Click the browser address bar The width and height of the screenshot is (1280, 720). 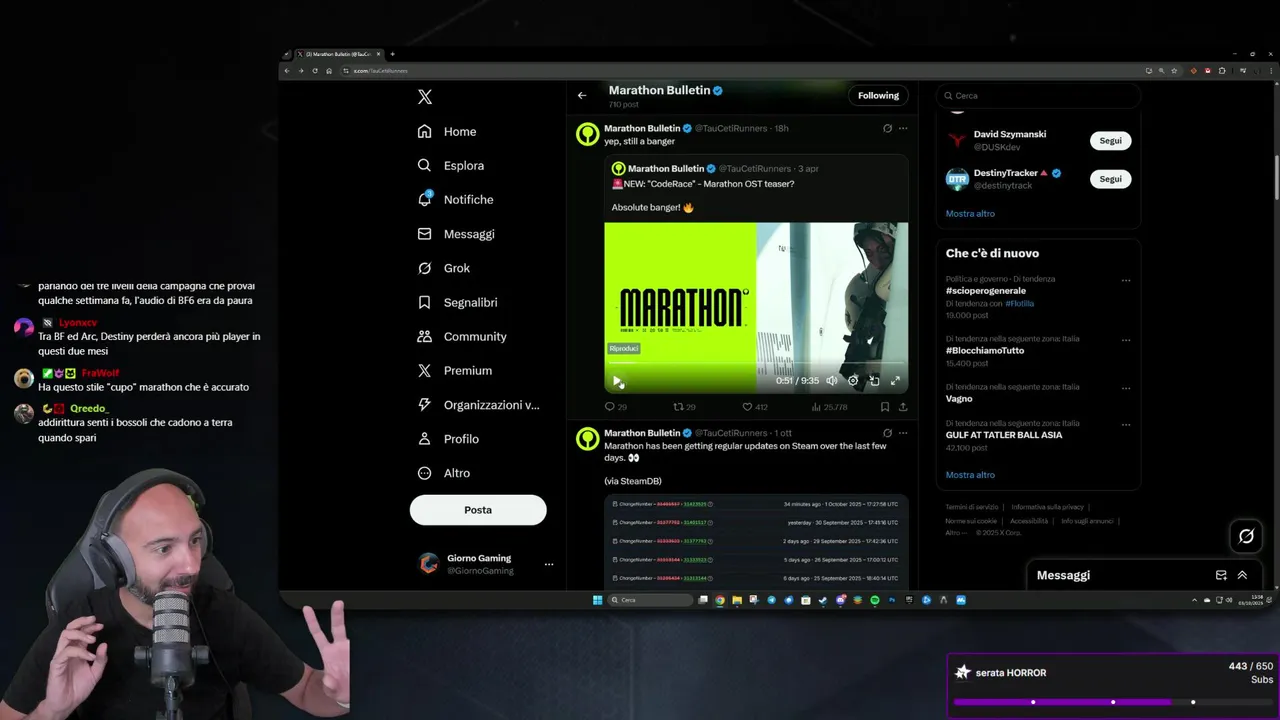click(x=740, y=71)
